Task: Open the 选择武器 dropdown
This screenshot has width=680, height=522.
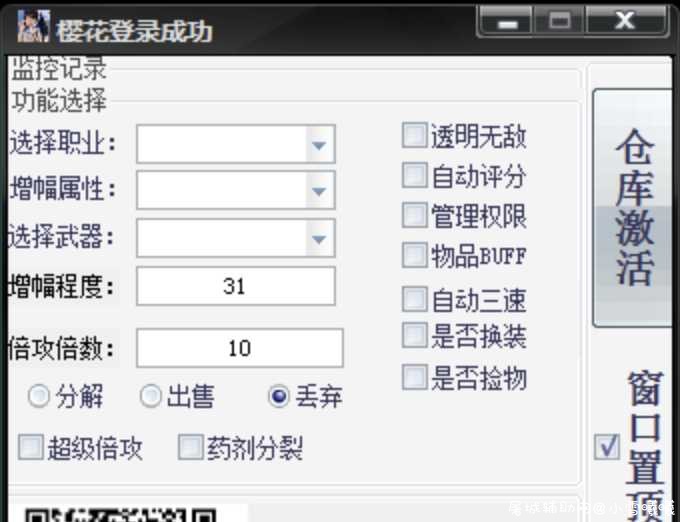Action: 235,238
